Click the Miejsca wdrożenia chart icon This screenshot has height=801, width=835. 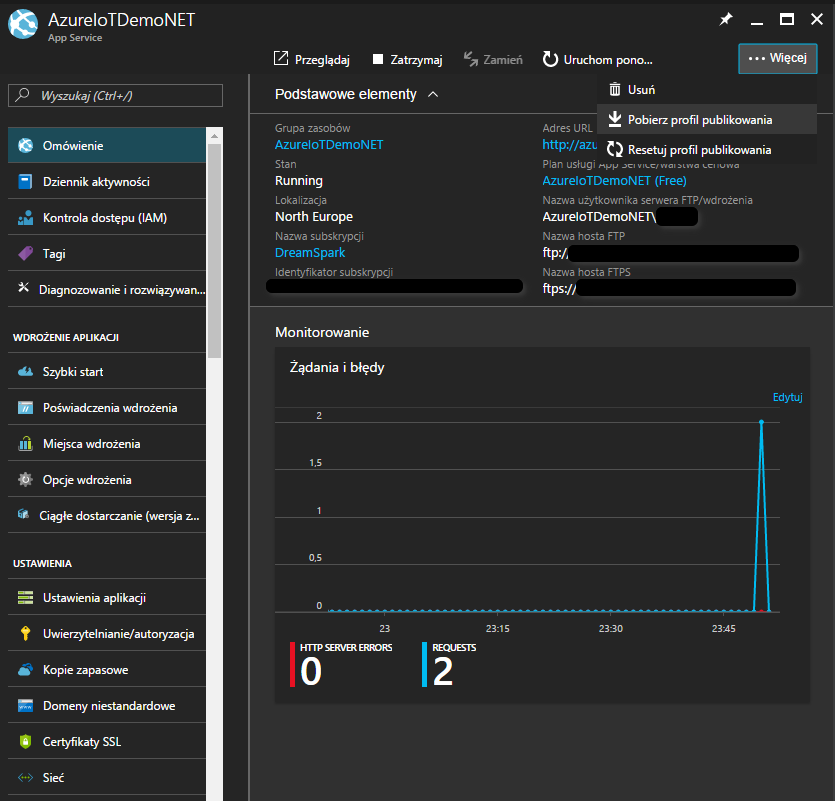click(x=26, y=444)
